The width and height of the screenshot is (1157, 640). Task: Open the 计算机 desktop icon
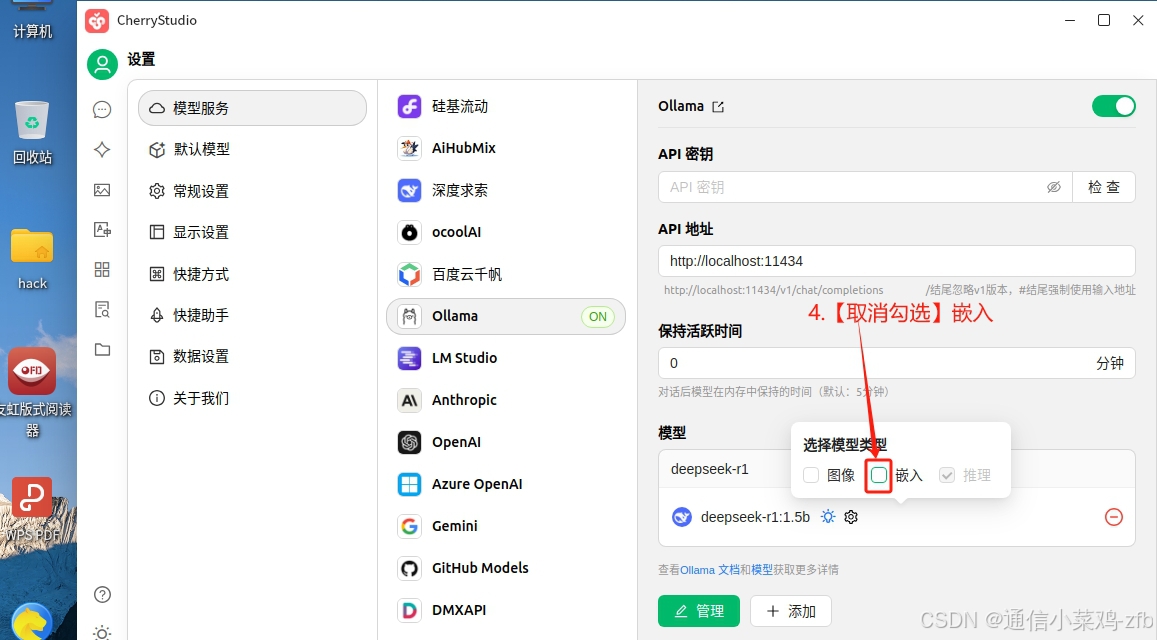click(x=32, y=20)
